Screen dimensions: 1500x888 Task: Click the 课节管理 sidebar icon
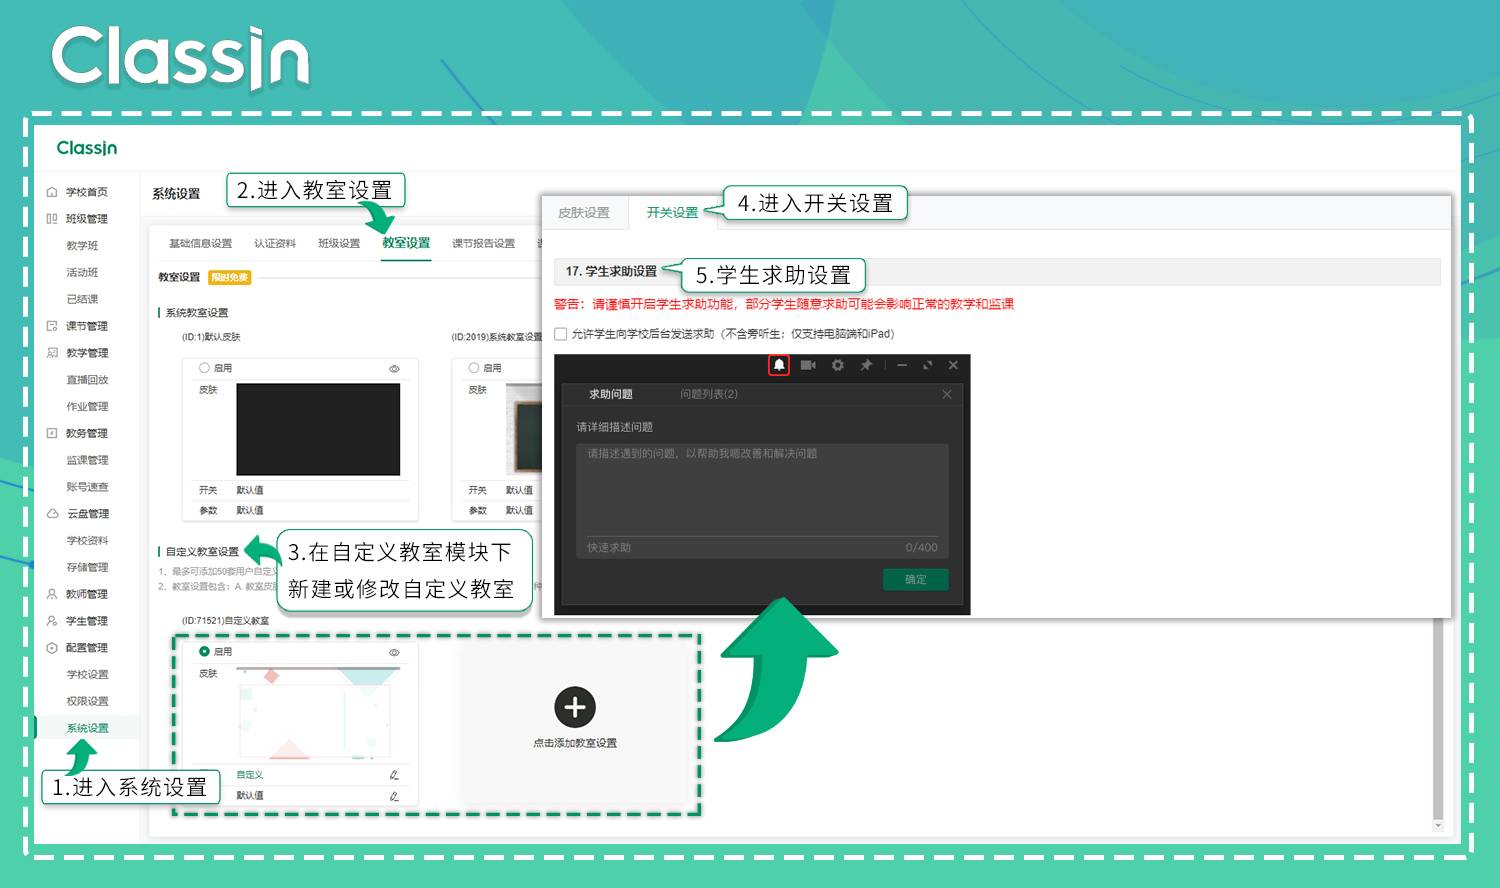coord(52,326)
